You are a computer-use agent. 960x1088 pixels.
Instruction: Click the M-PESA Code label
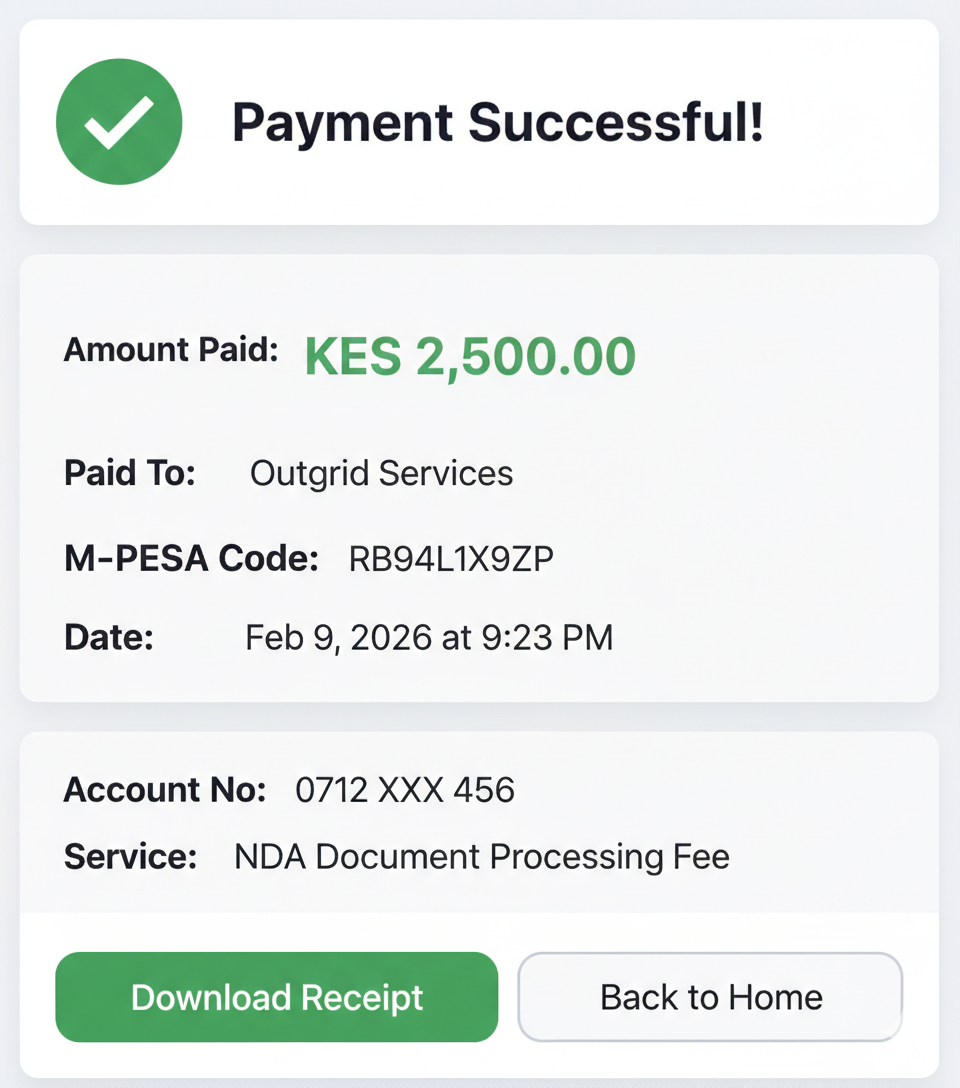[x=191, y=559]
